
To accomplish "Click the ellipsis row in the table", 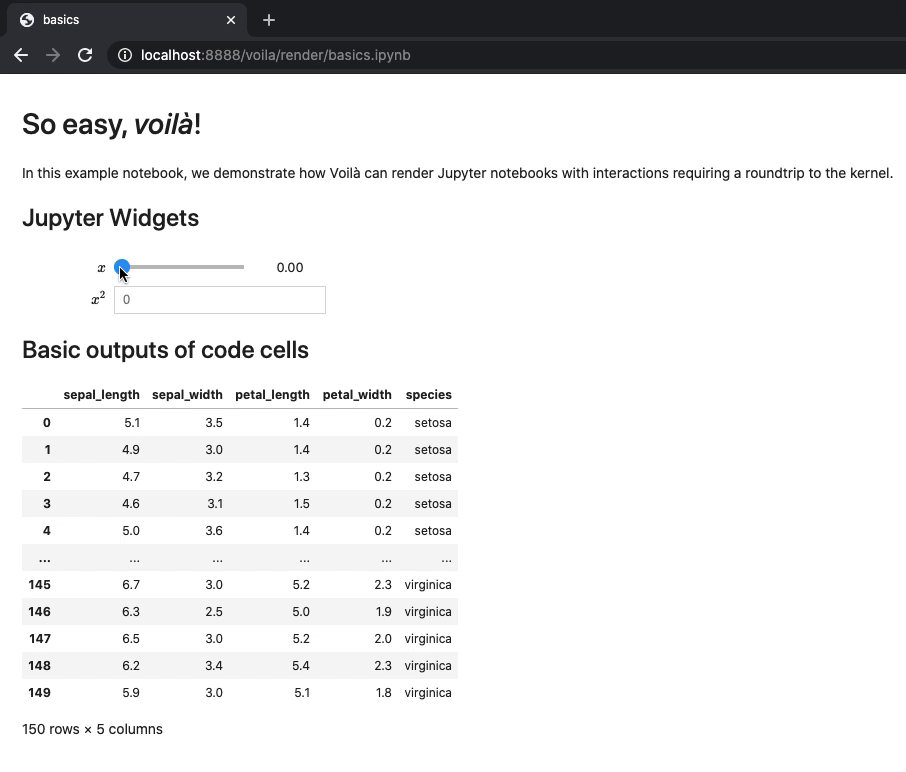I will [42, 557].
